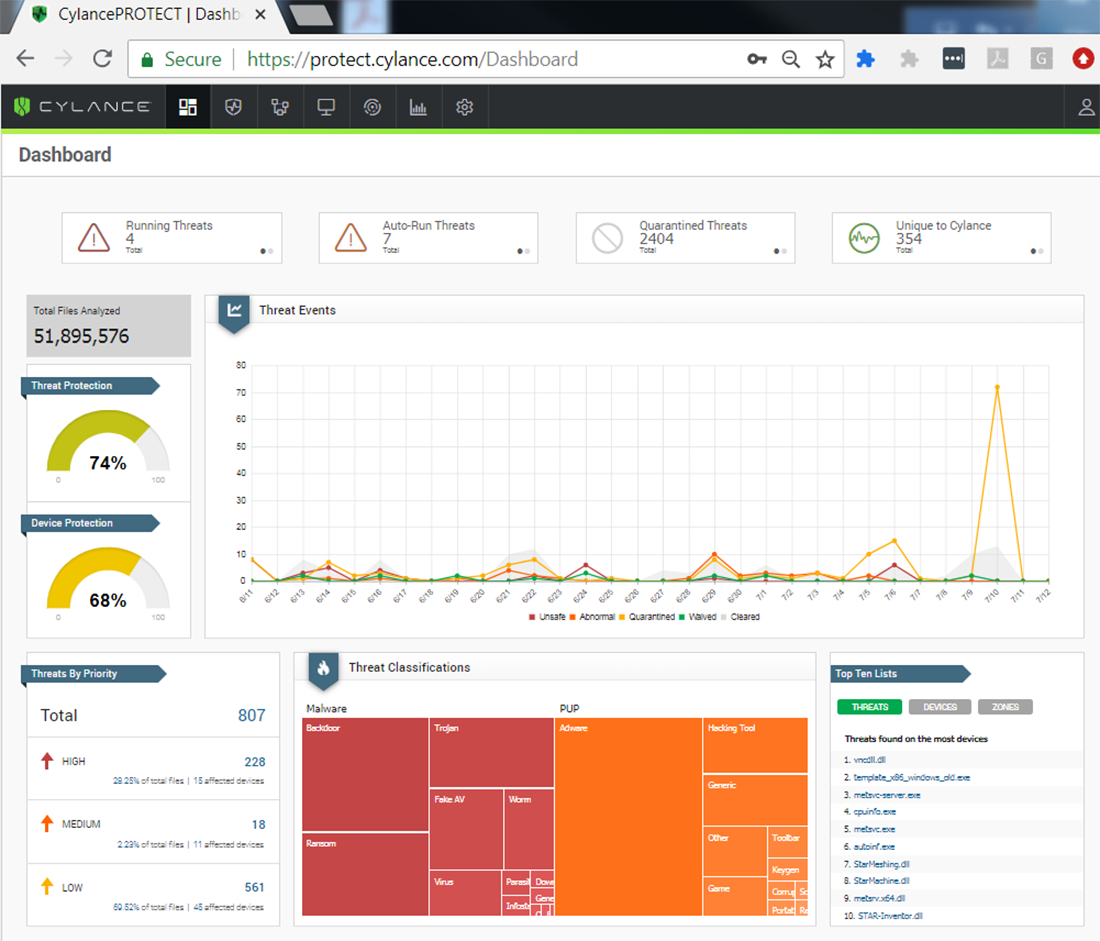Select the Backdoor malware treemap block
Viewport: 1100px width, 941px height.
click(365, 775)
